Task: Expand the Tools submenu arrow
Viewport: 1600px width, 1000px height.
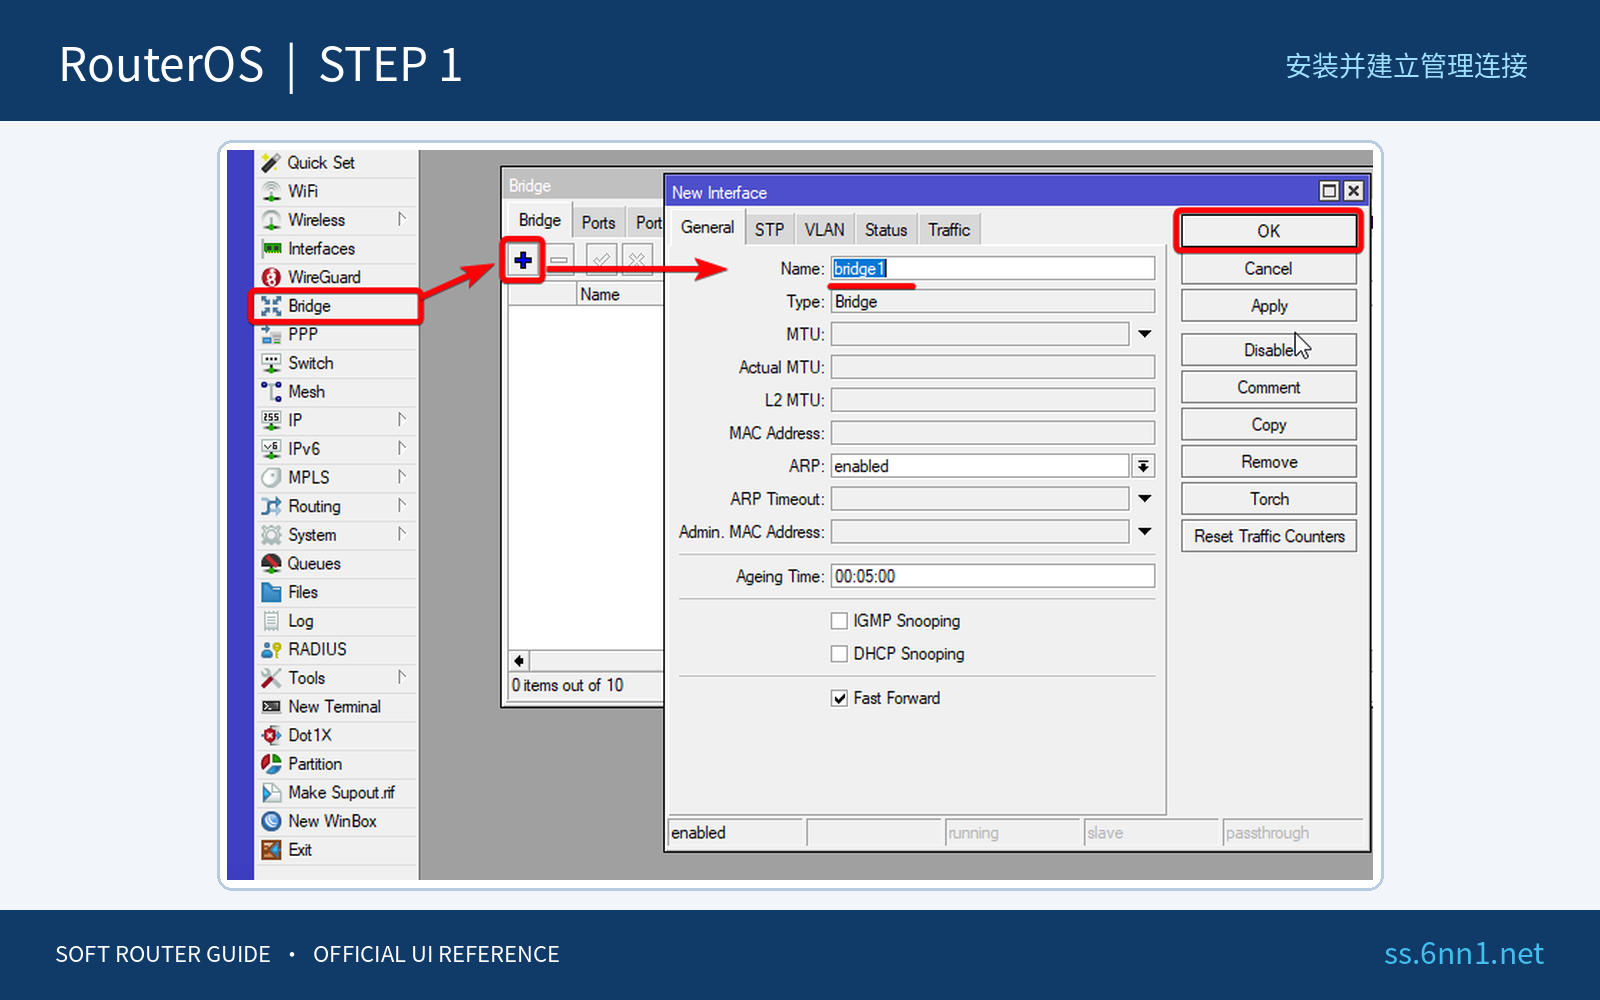Action: [402, 677]
